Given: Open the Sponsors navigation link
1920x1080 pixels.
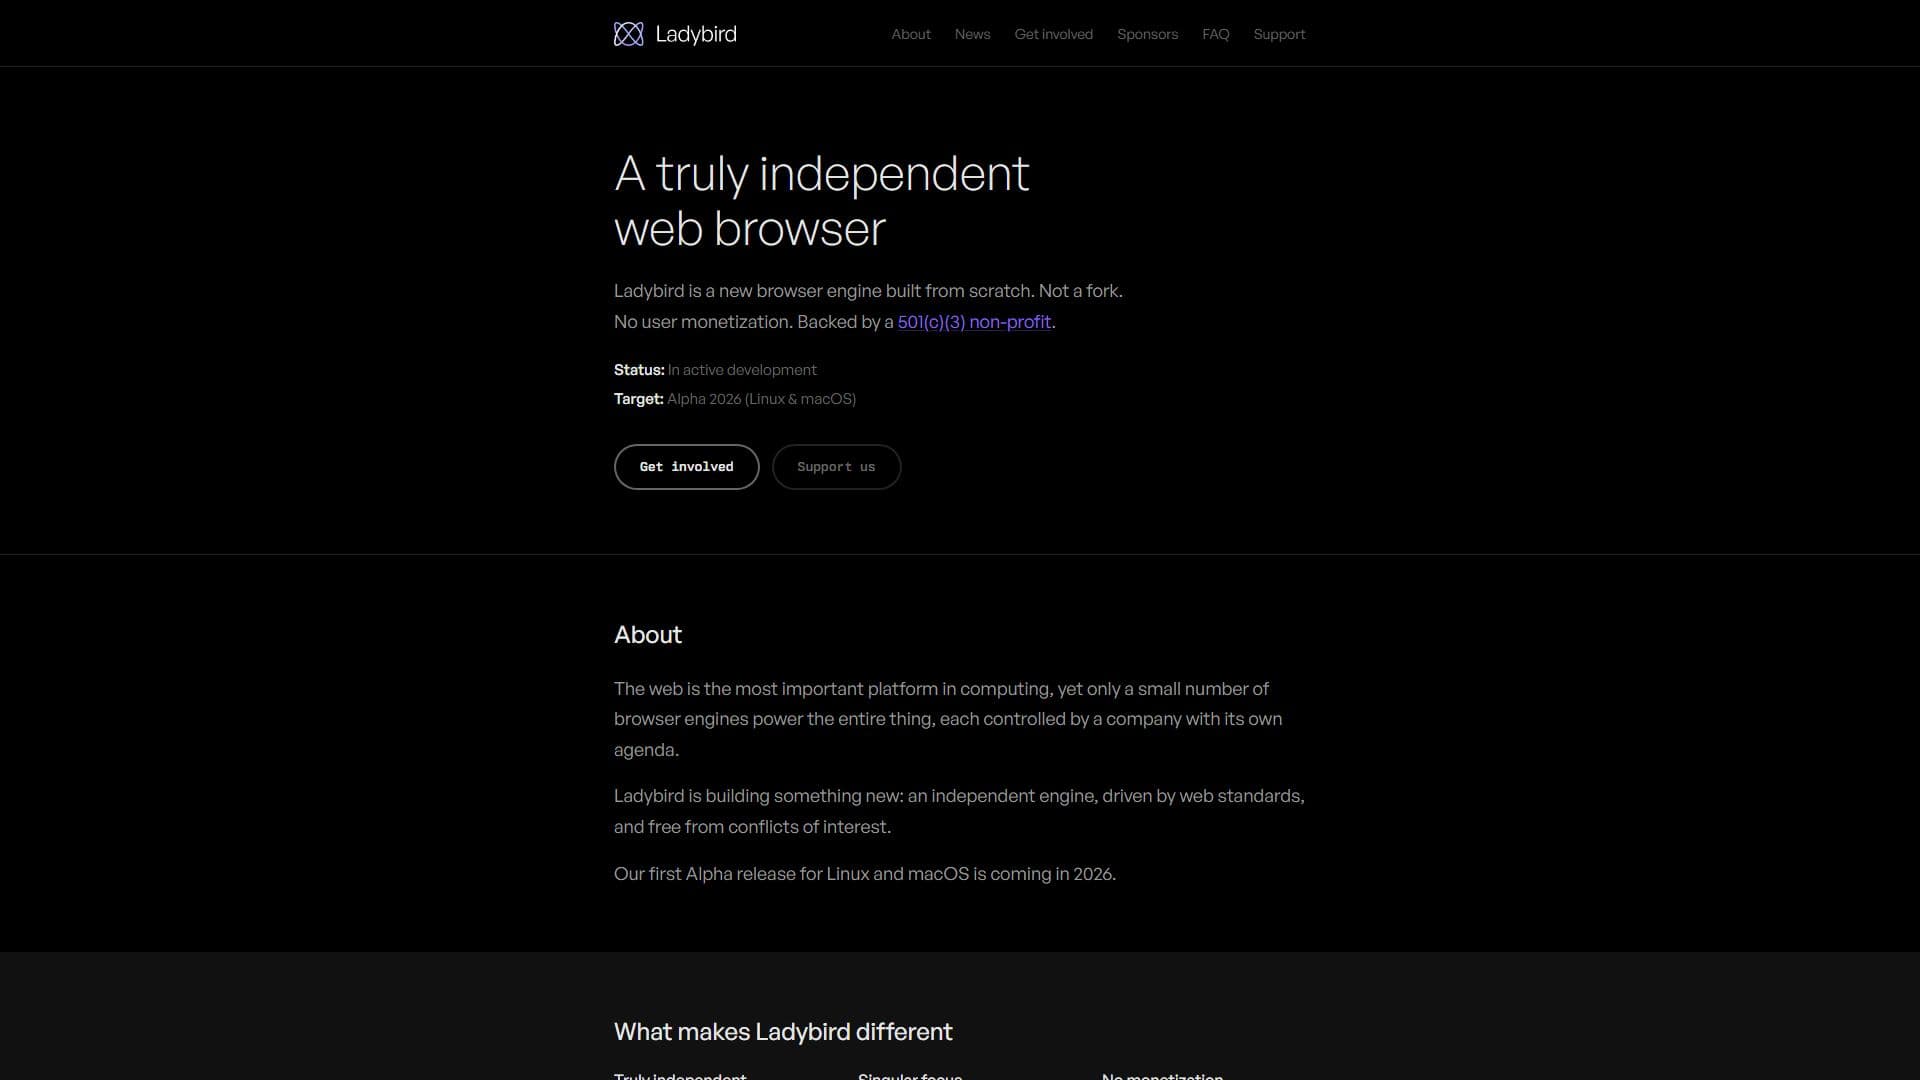Looking at the screenshot, I should tap(1147, 34).
